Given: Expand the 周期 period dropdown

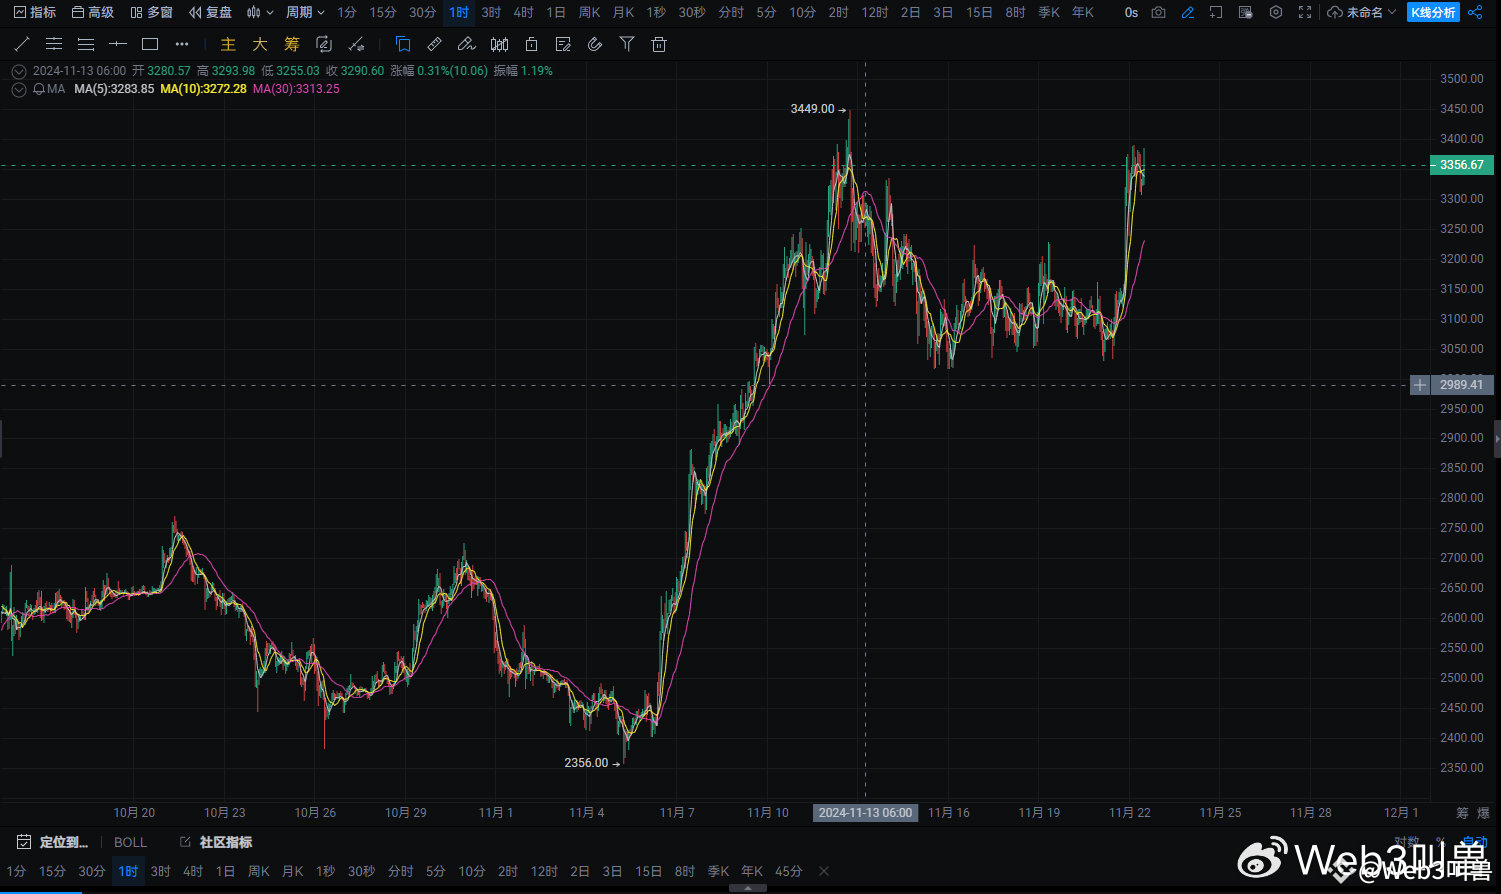Looking at the screenshot, I should tap(305, 12).
